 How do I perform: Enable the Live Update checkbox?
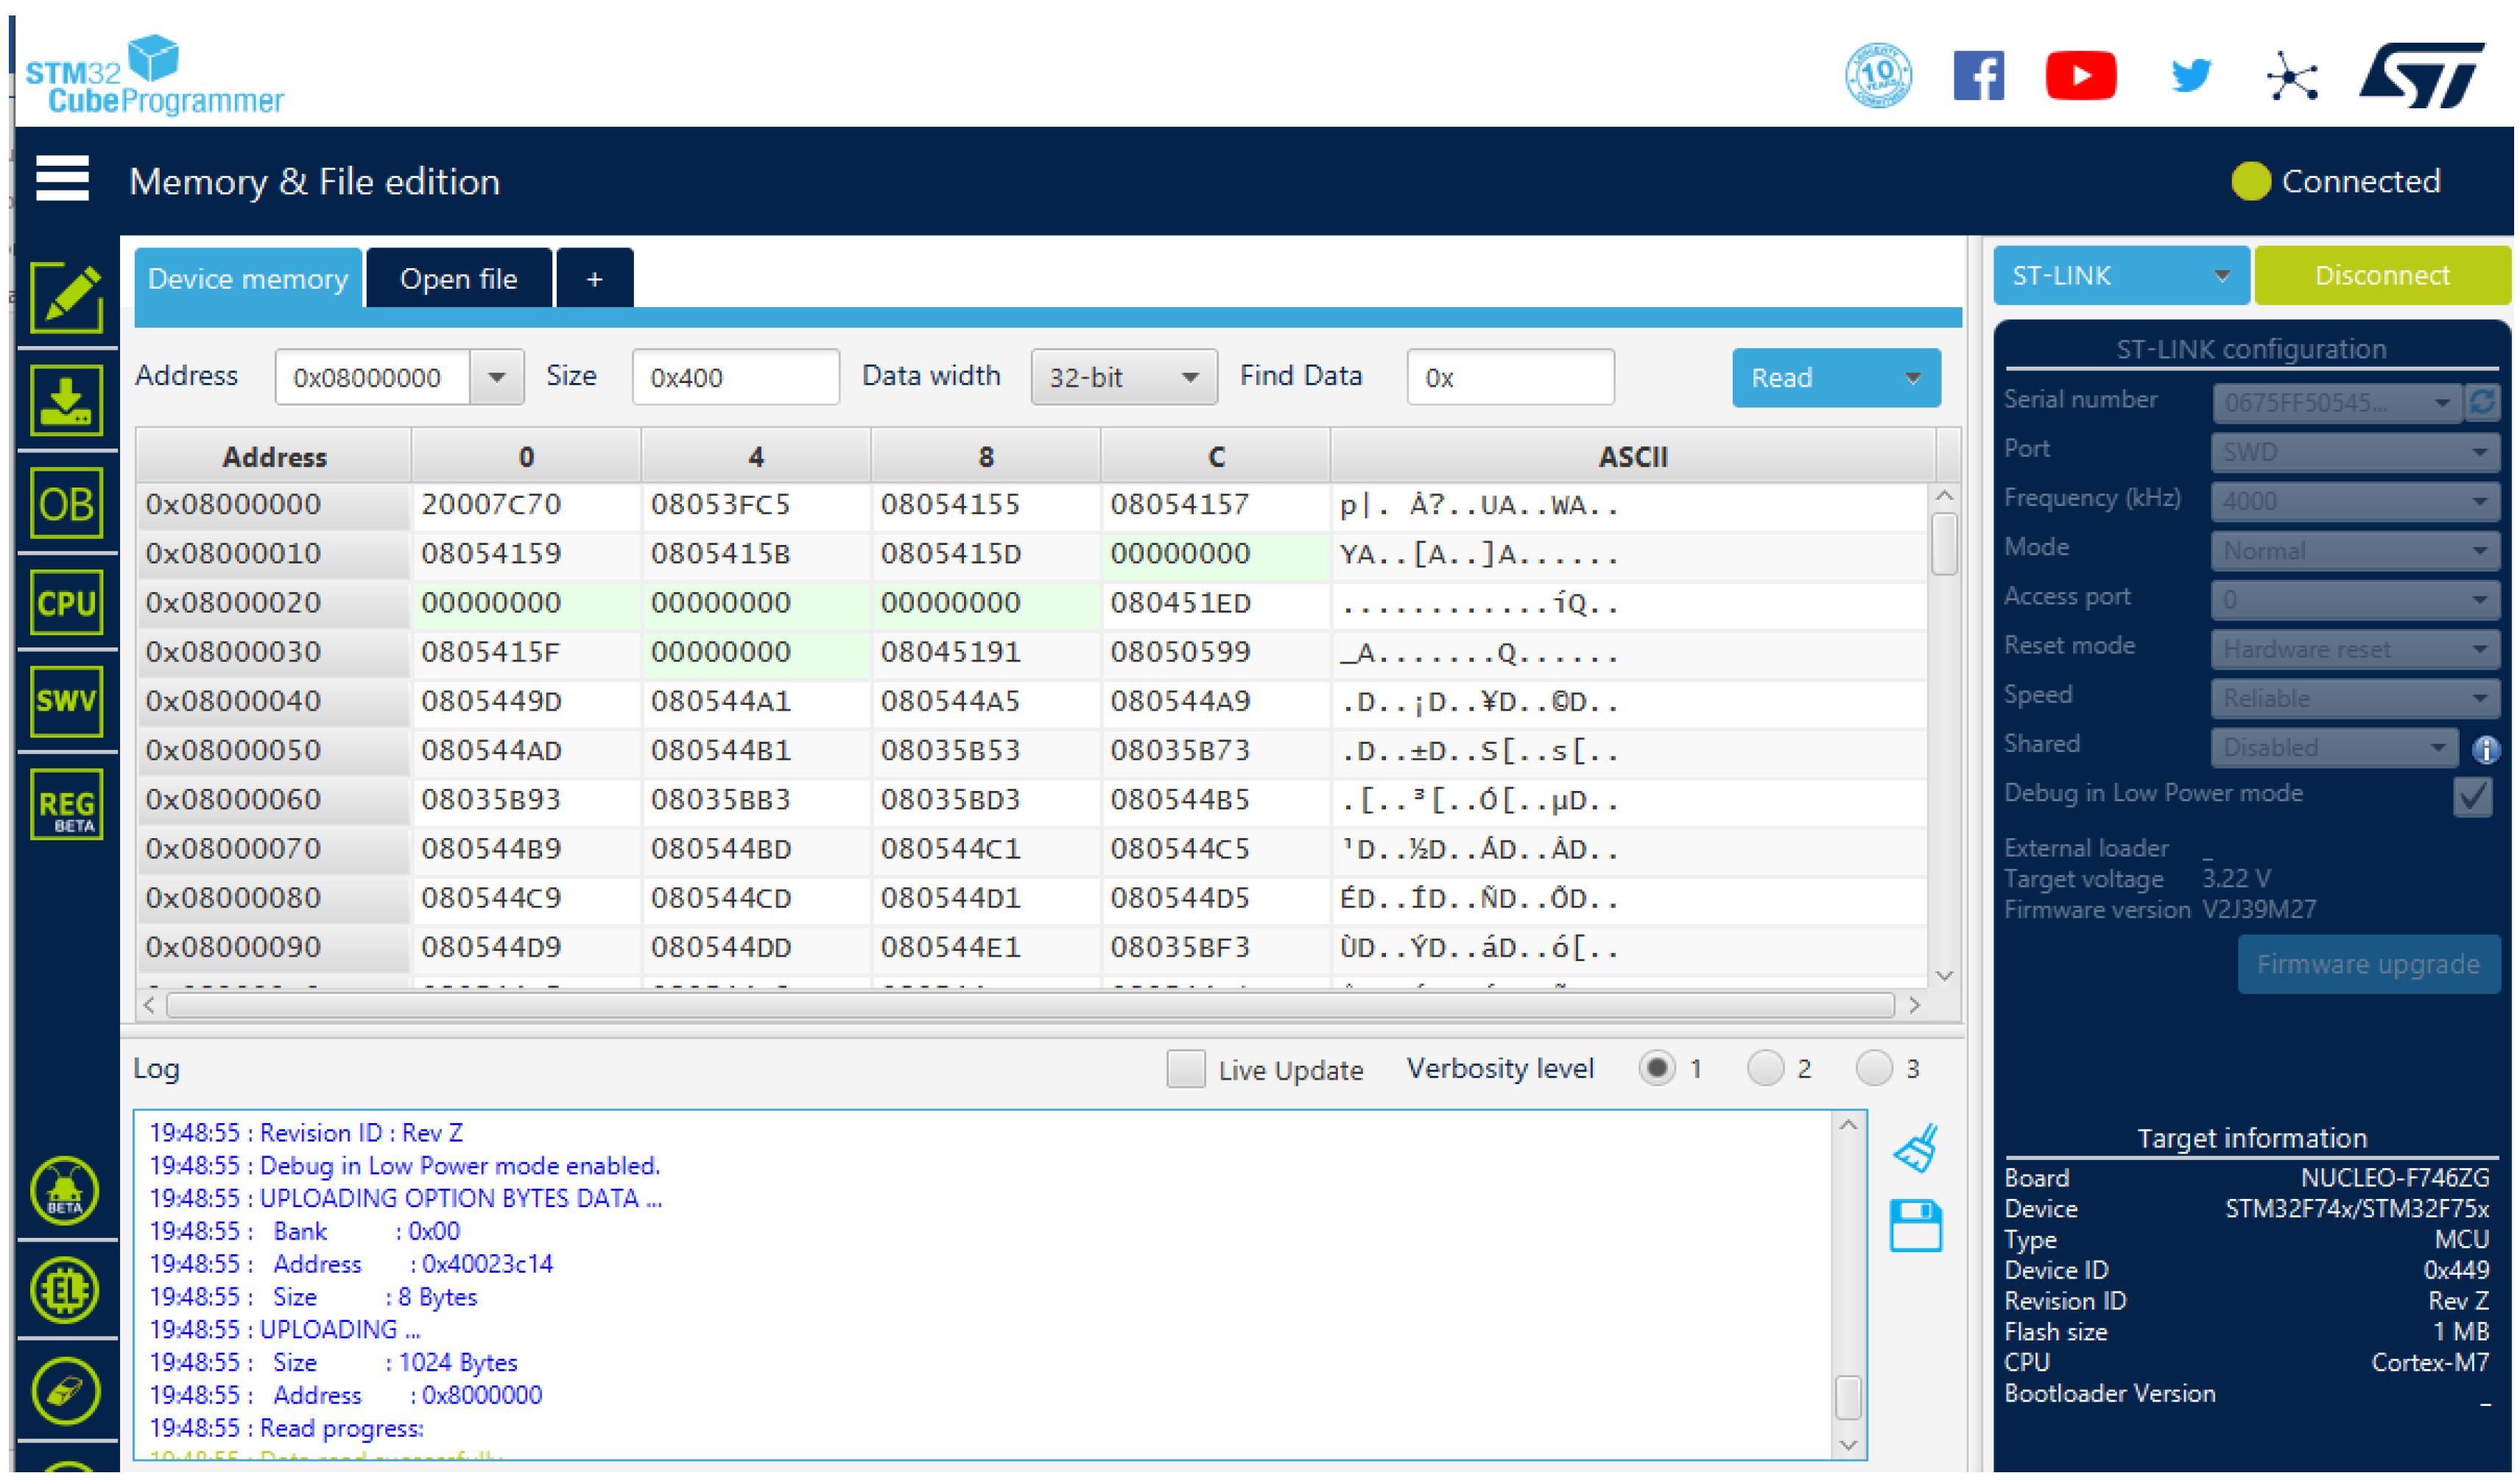pyautogui.click(x=1187, y=1070)
